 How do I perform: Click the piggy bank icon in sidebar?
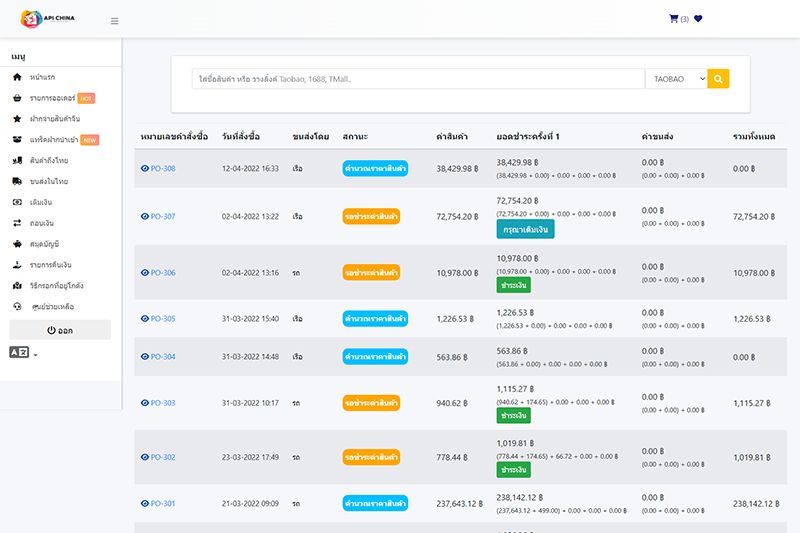click(x=17, y=244)
